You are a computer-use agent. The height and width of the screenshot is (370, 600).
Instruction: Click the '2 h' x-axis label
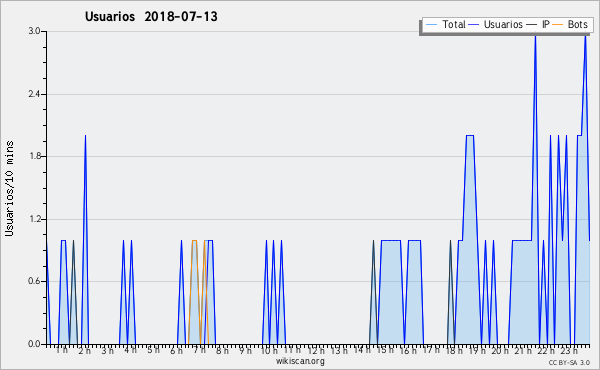click(x=85, y=350)
